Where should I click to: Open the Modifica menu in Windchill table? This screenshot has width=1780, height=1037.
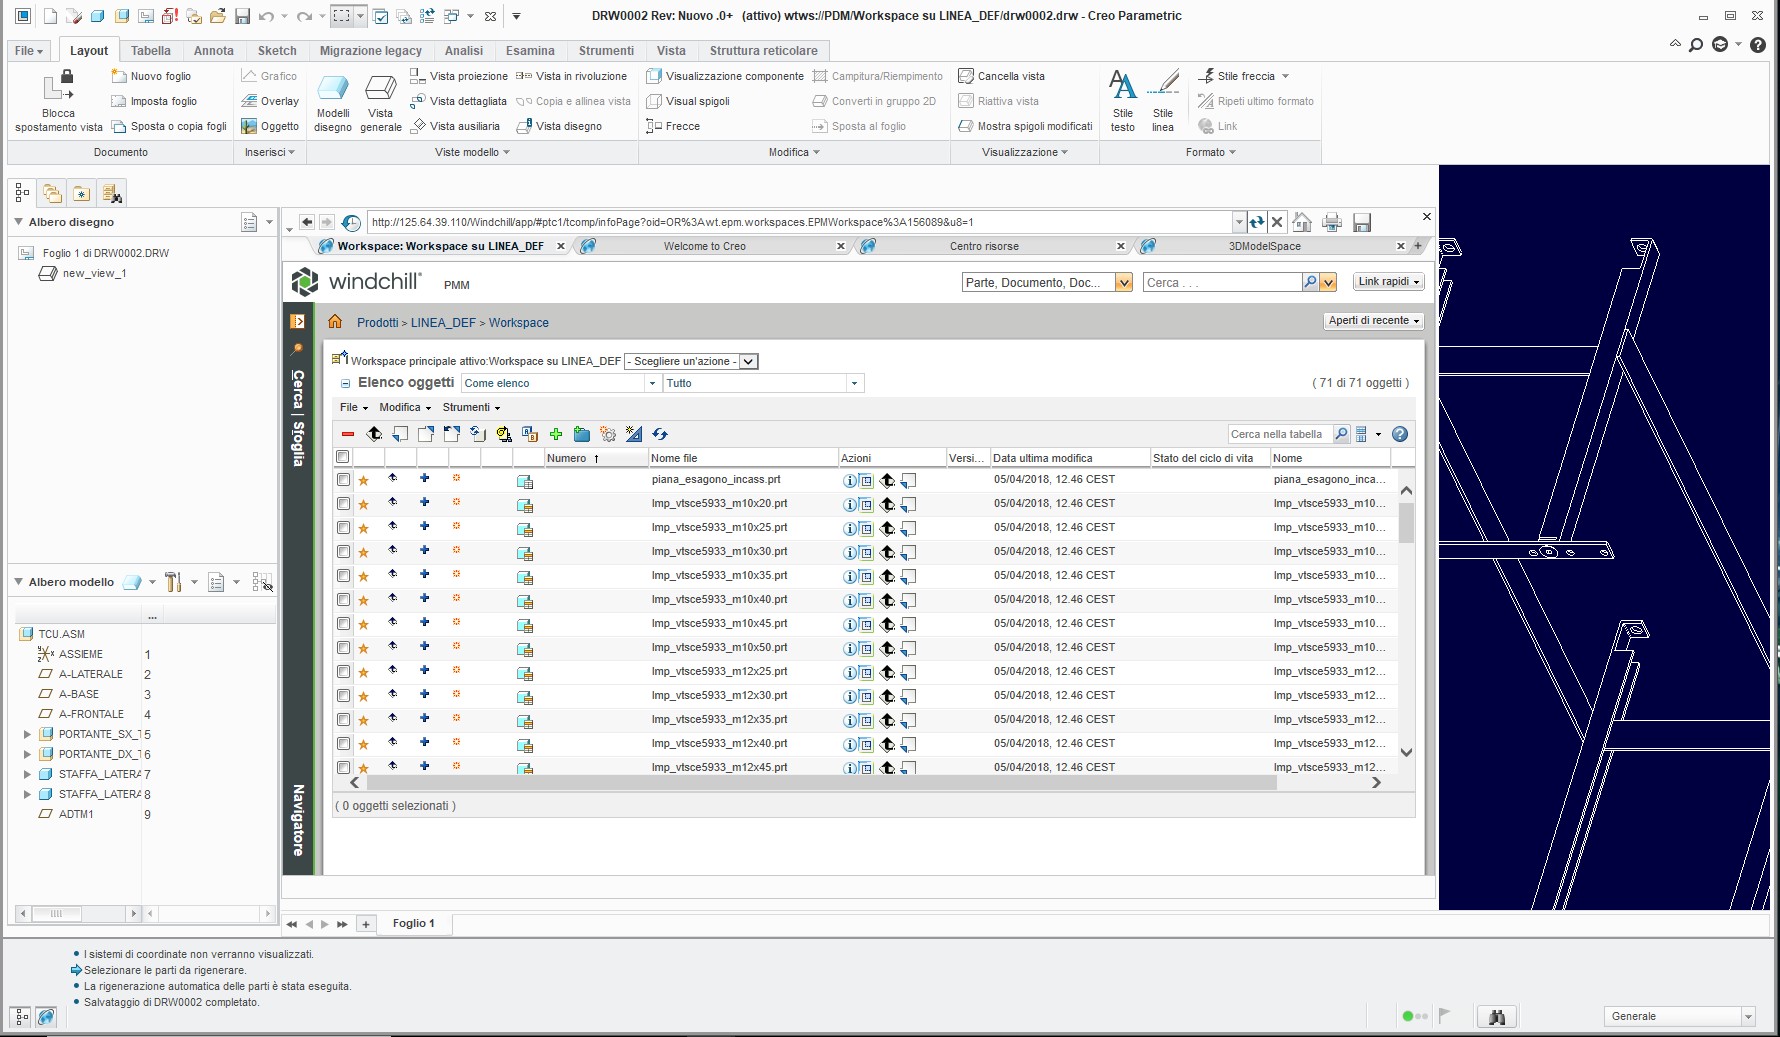[405, 407]
